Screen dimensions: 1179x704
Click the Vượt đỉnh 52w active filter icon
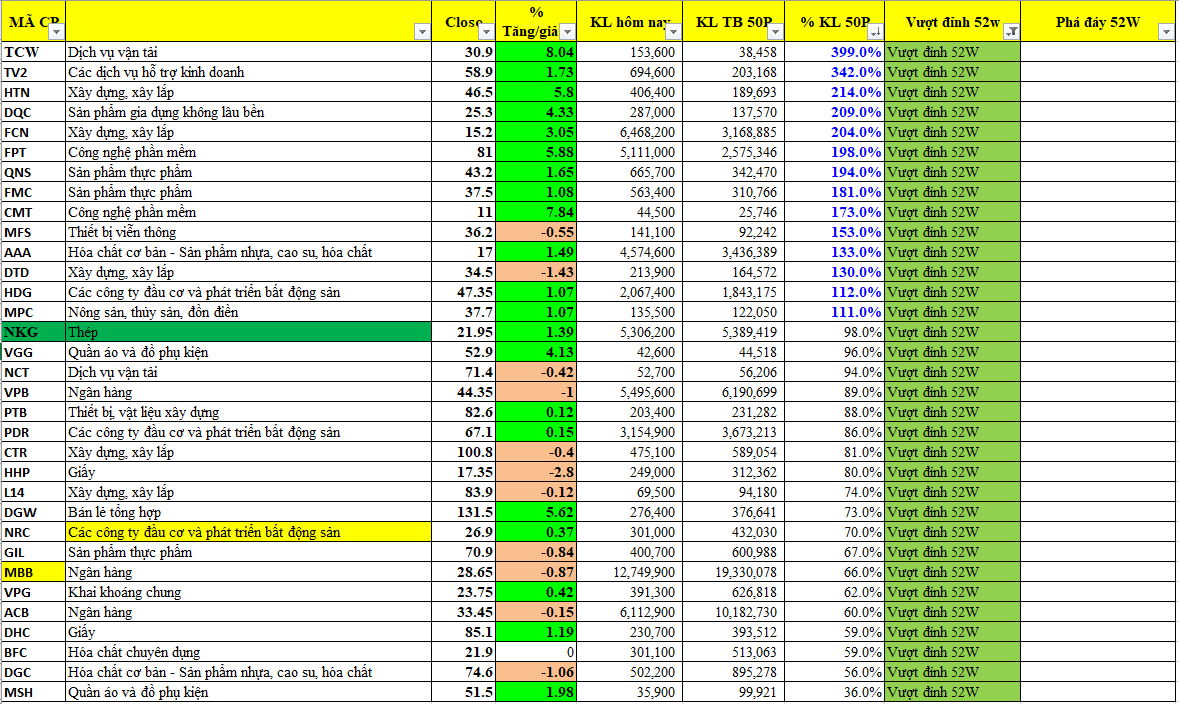click(x=1011, y=32)
